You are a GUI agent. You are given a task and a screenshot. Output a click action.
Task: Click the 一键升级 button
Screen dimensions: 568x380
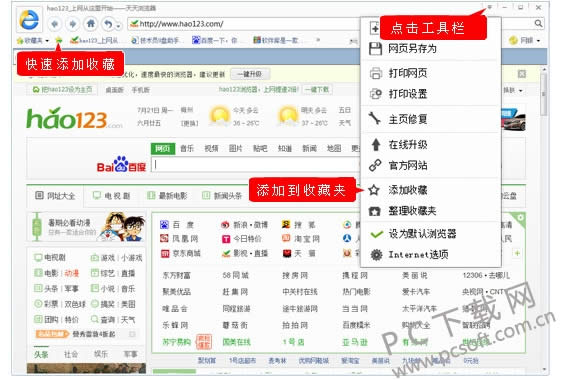coord(250,74)
